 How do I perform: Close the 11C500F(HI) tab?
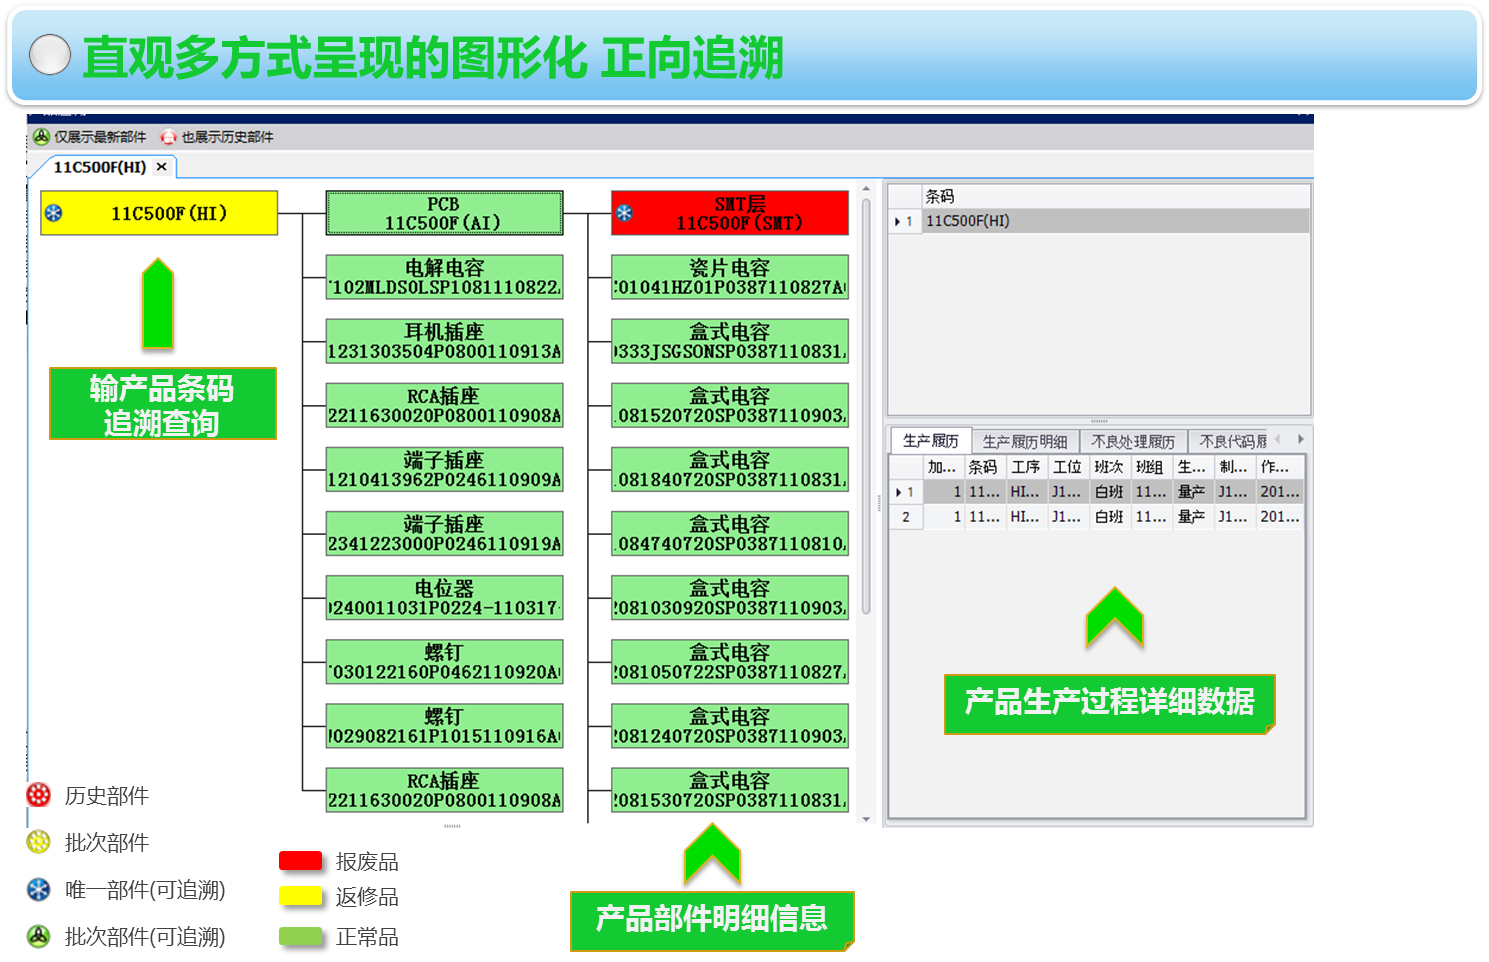tap(161, 166)
